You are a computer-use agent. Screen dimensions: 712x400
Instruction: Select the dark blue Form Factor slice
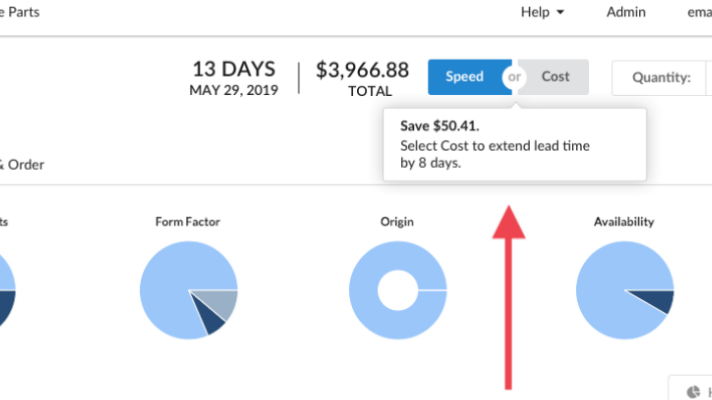click(x=213, y=317)
